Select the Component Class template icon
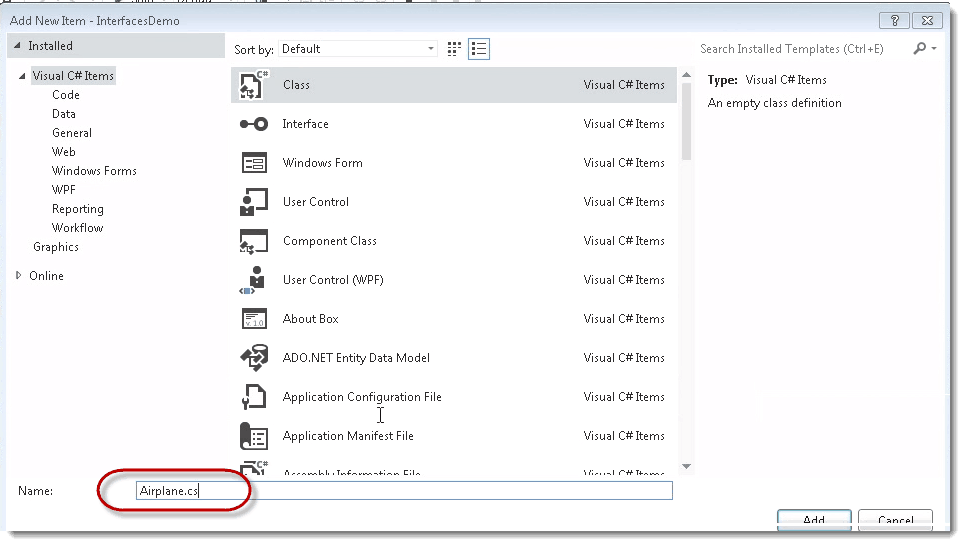 [x=254, y=241]
